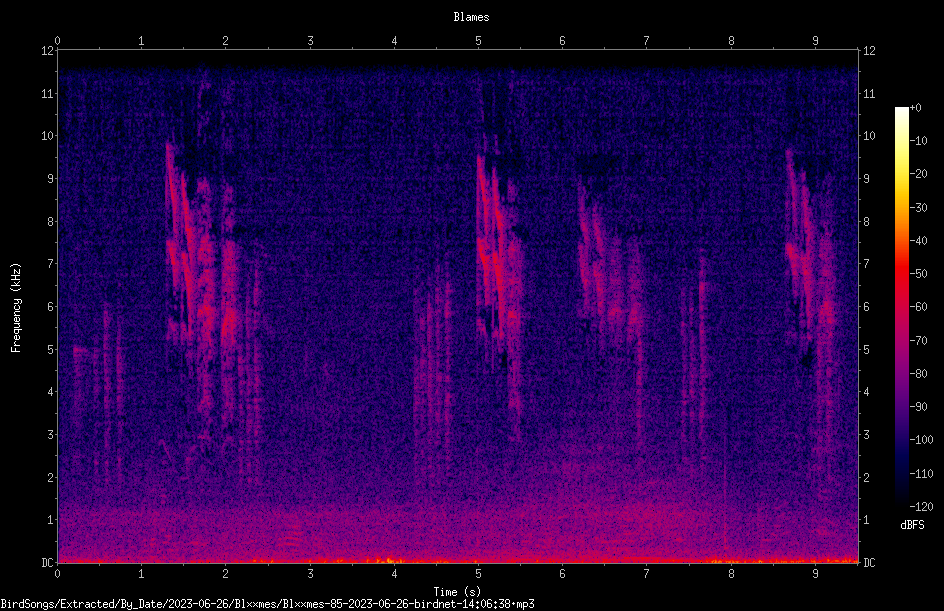Click the "7" second label on the top time axis

(647, 41)
